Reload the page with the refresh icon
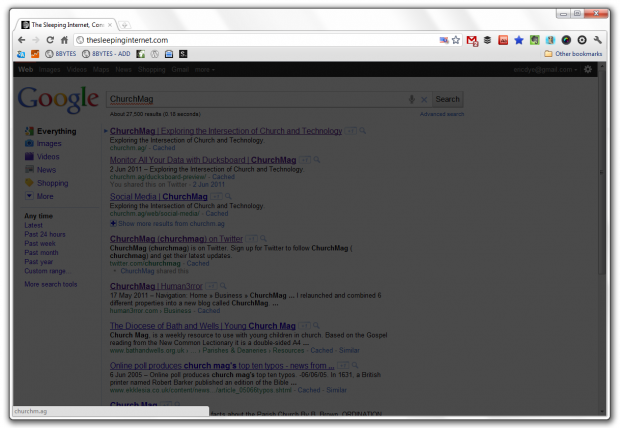 coord(50,40)
